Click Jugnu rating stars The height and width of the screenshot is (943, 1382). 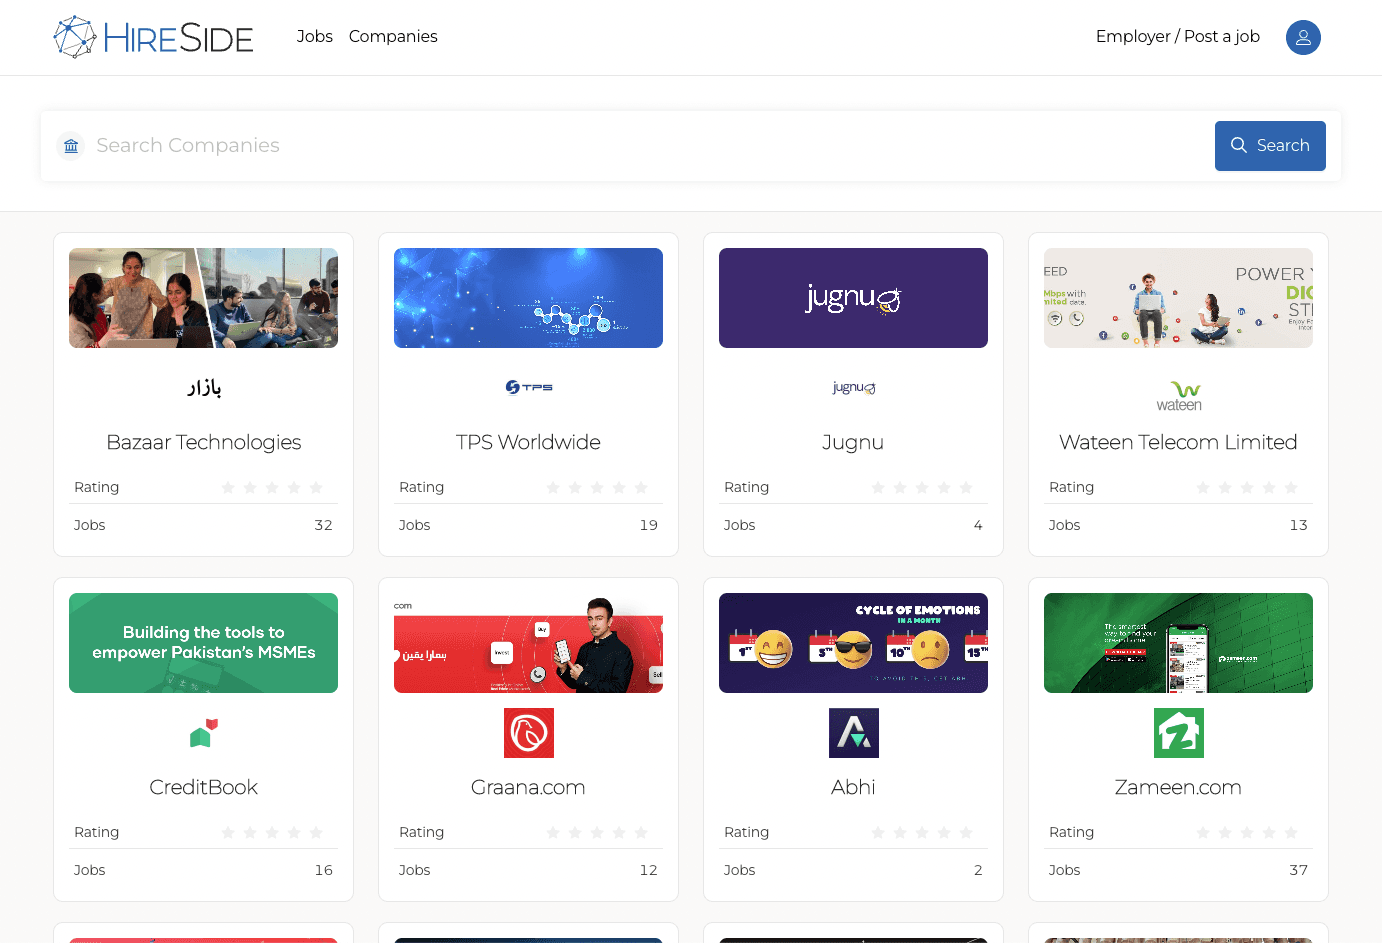[x=922, y=487]
